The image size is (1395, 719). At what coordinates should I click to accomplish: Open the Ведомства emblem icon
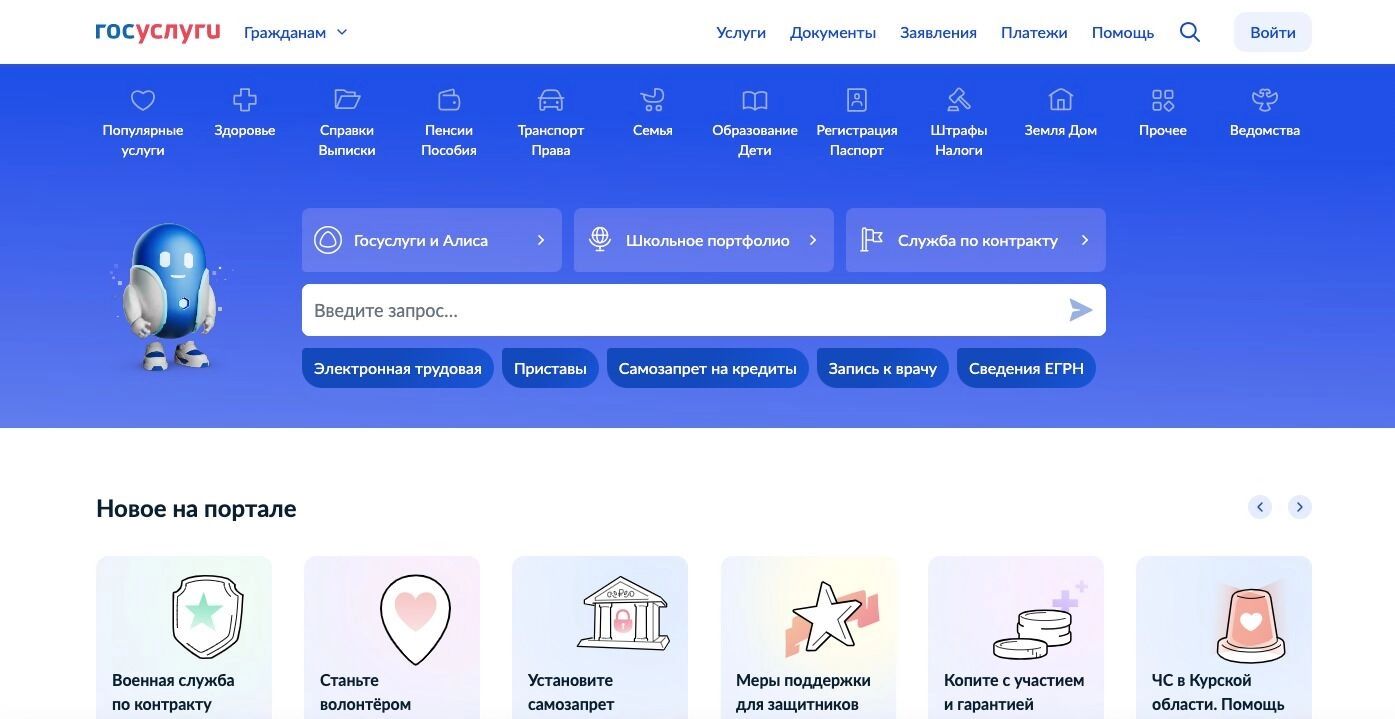point(1265,100)
